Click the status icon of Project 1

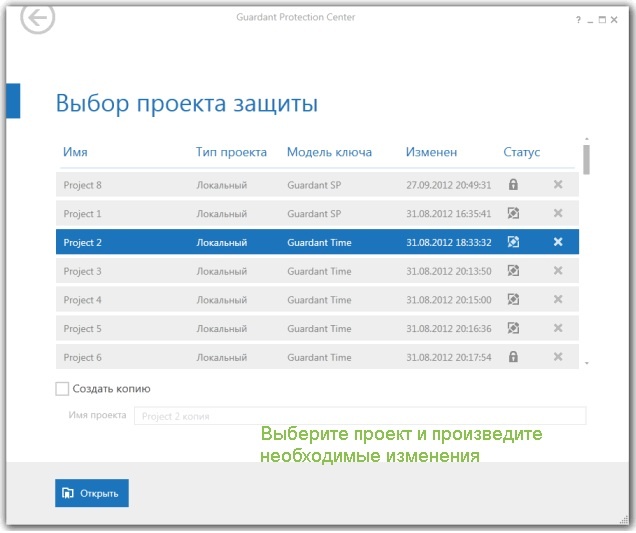coord(513,214)
